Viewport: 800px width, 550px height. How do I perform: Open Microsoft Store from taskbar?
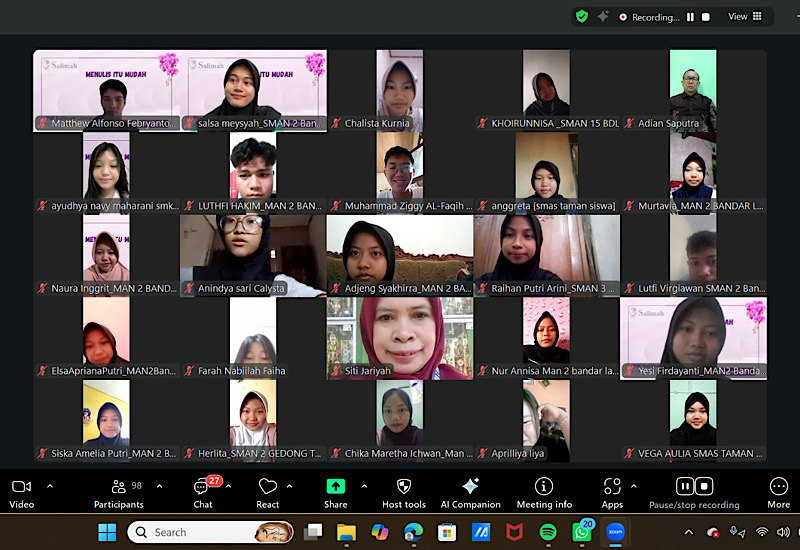click(447, 532)
